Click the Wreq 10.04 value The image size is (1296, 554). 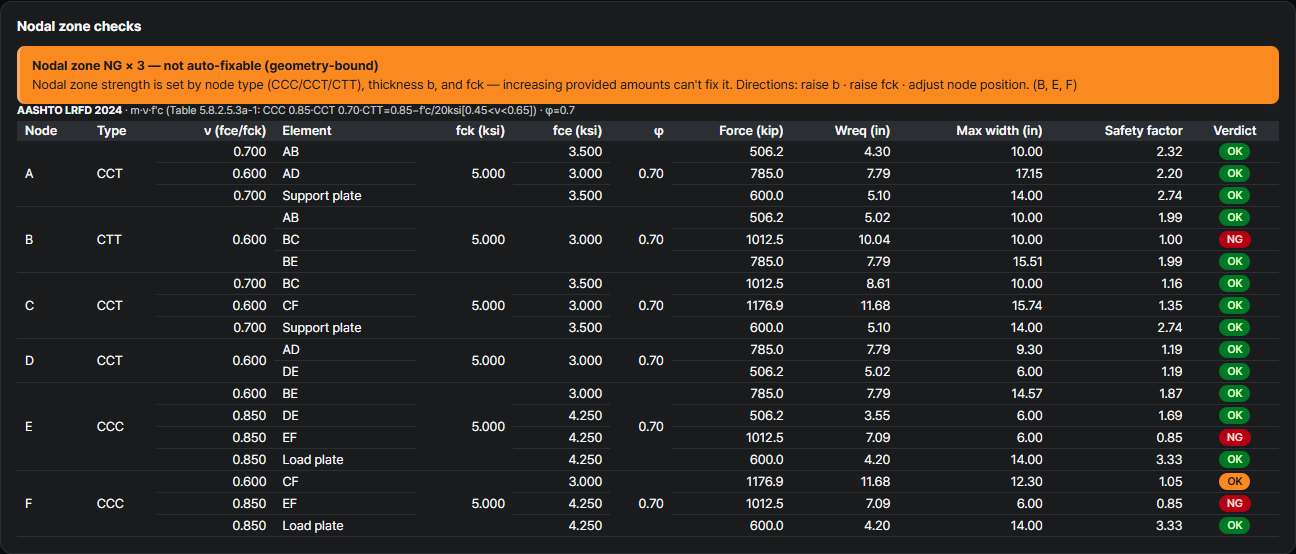[875, 240]
